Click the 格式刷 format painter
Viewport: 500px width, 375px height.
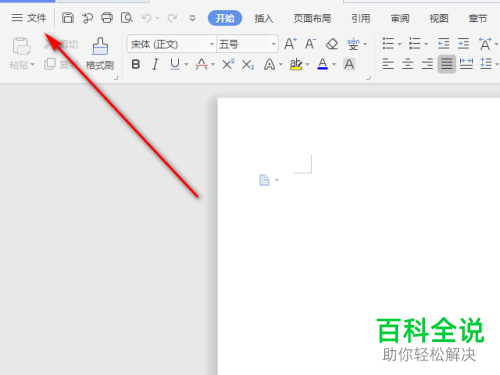[x=100, y=53]
